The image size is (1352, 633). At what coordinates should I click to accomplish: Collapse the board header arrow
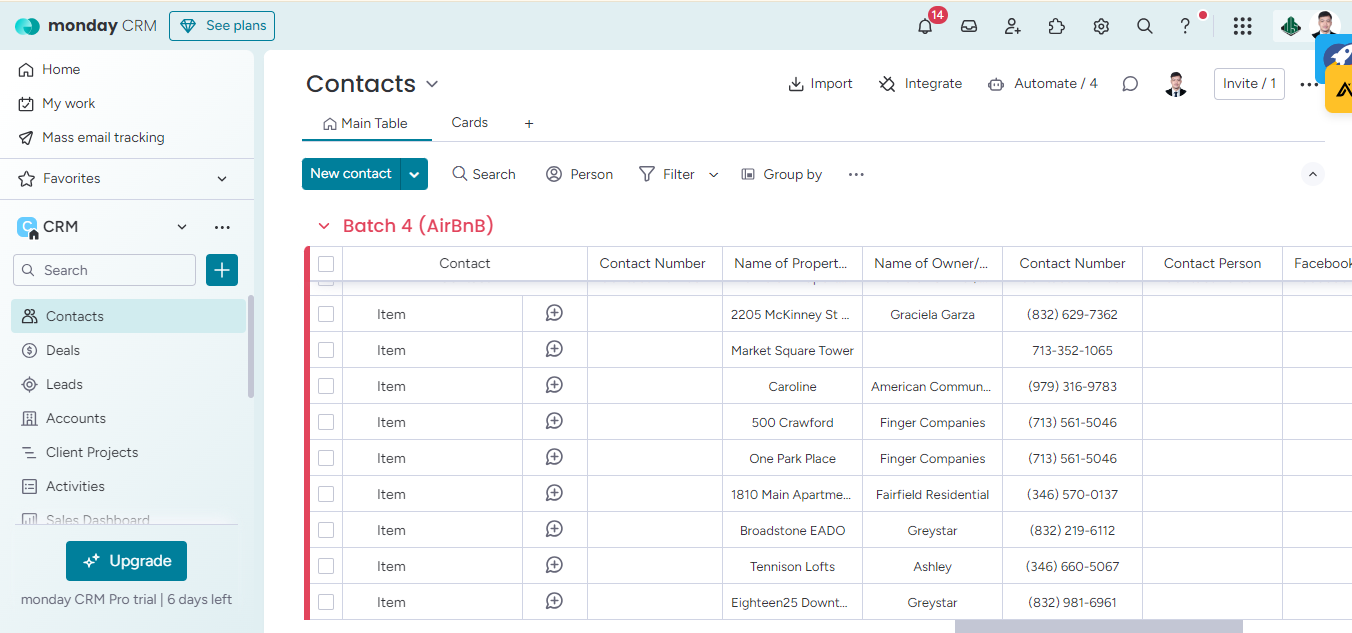click(x=1313, y=174)
